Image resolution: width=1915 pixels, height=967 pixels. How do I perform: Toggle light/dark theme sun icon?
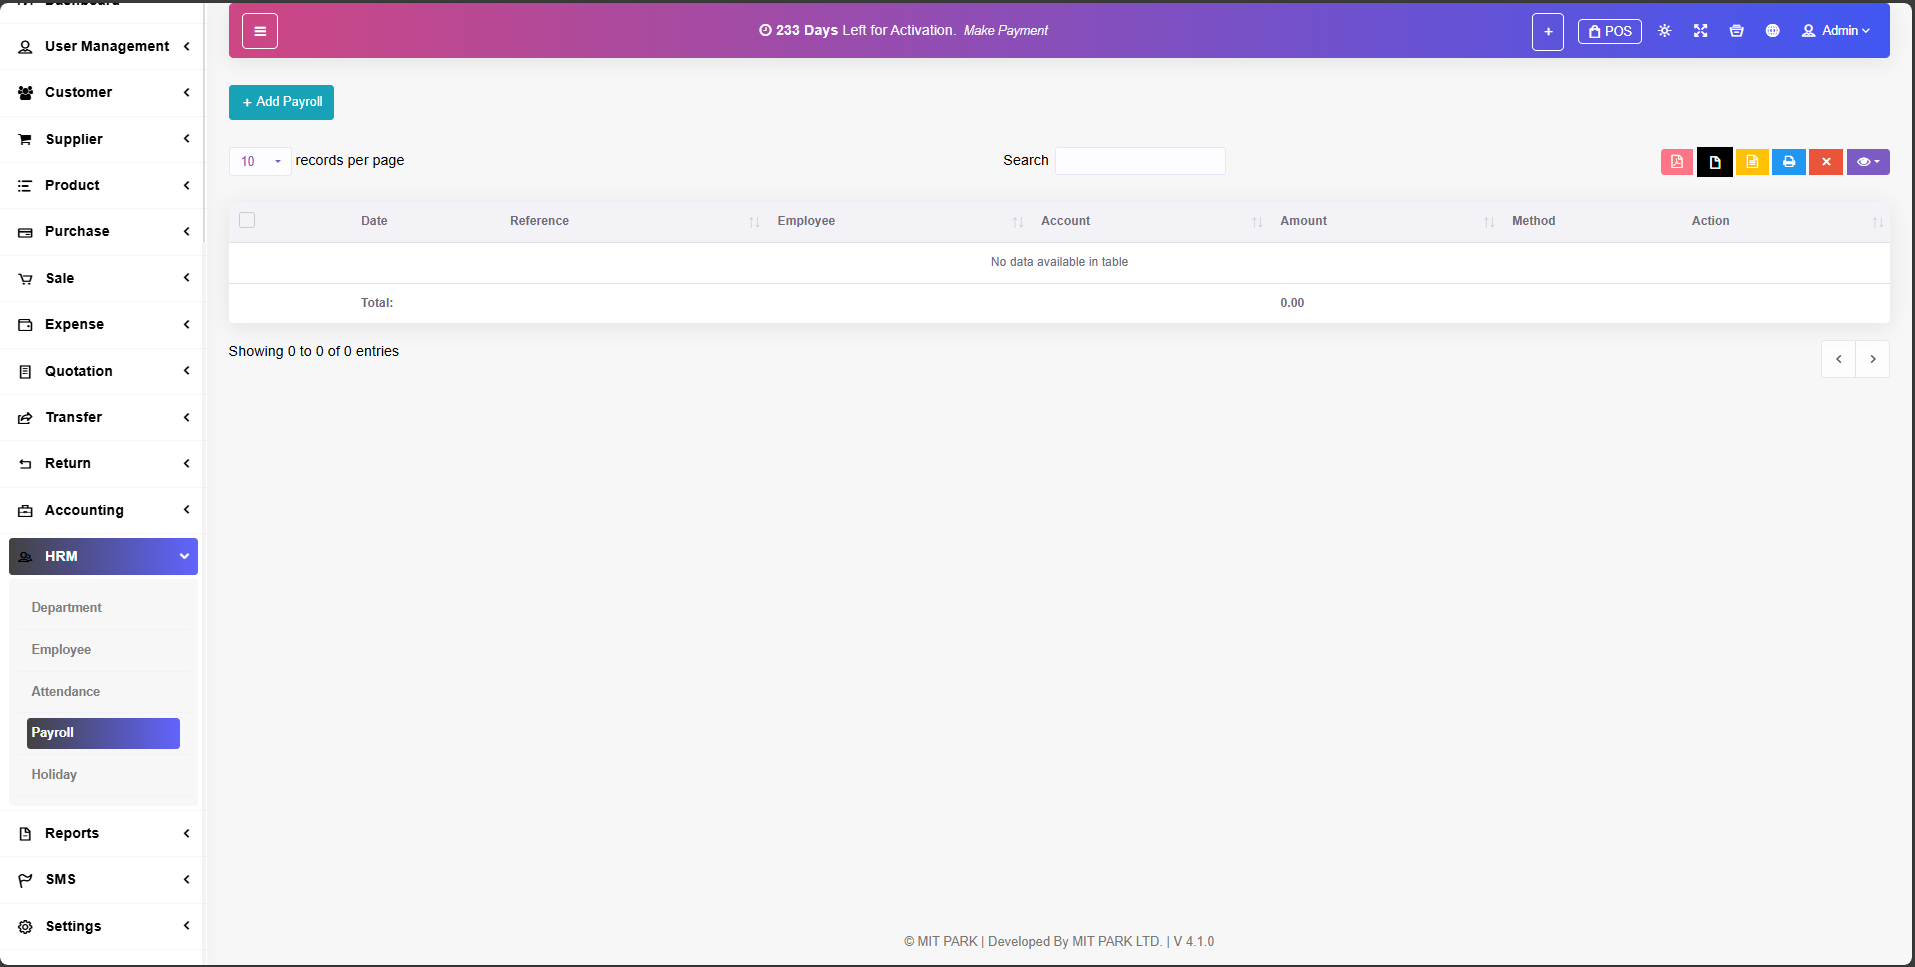tap(1664, 31)
